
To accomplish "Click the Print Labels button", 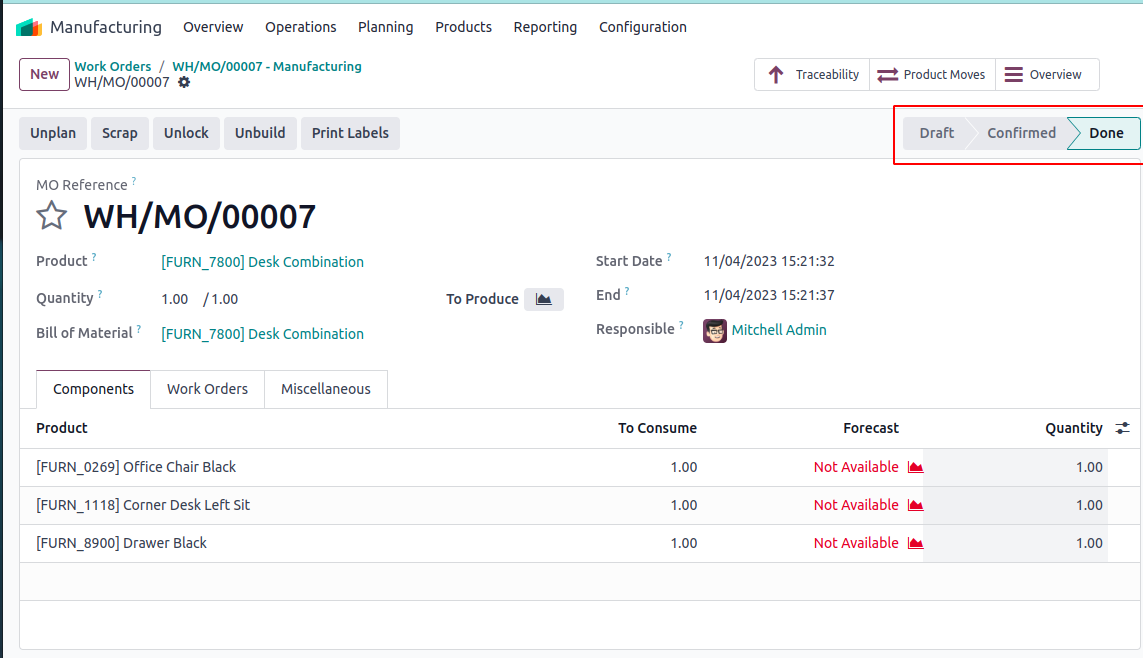I will 350,133.
